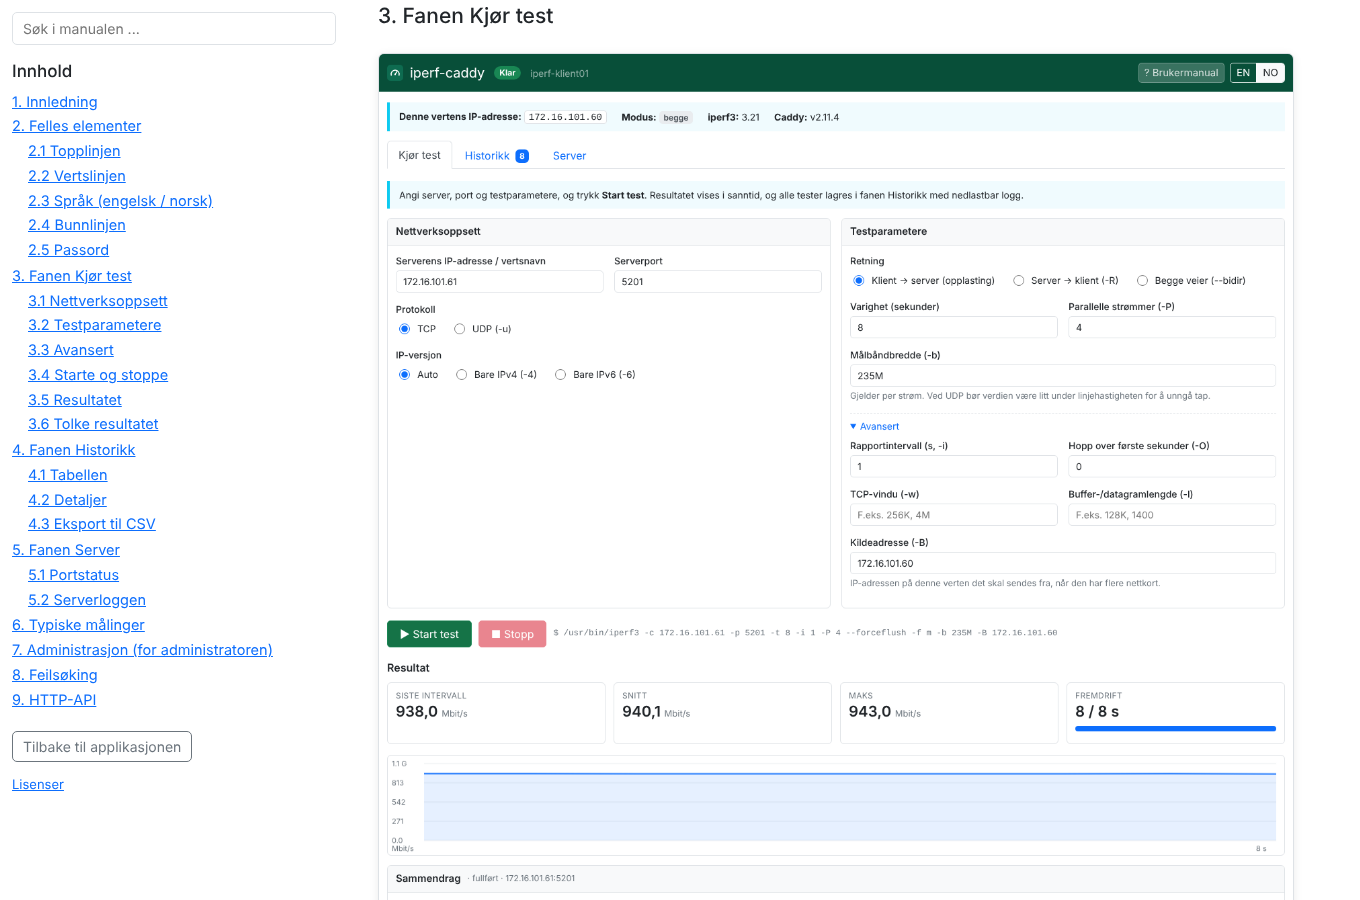Click the Start test button
The image size is (1360, 900).
(x=429, y=634)
